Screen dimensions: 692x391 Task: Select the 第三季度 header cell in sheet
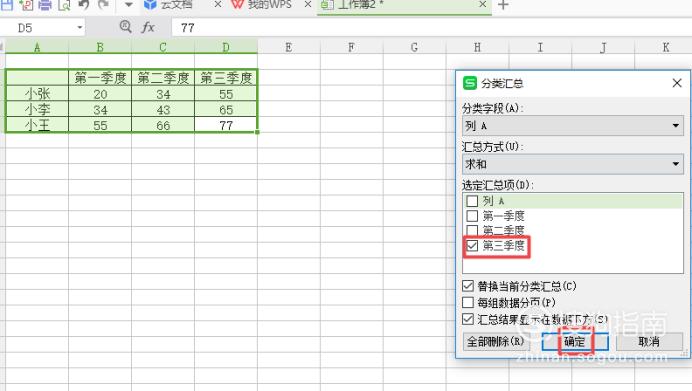226,78
